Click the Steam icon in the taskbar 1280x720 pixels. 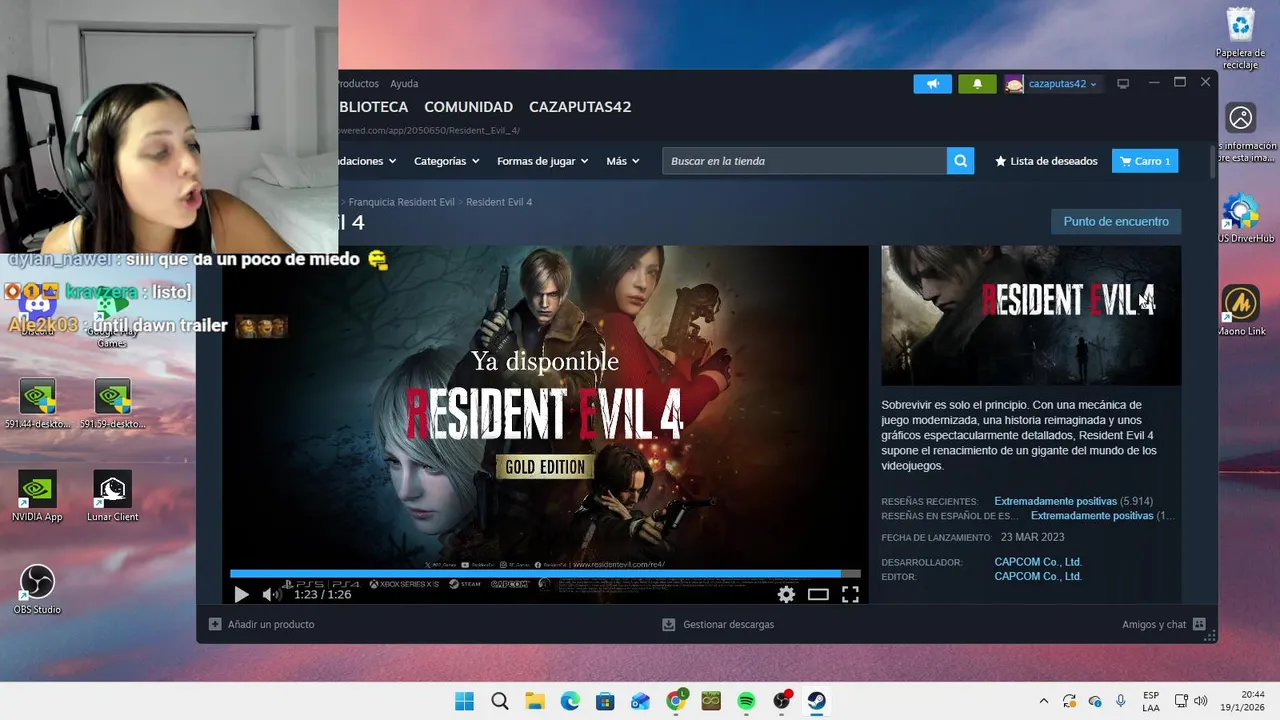coord(817,701)
